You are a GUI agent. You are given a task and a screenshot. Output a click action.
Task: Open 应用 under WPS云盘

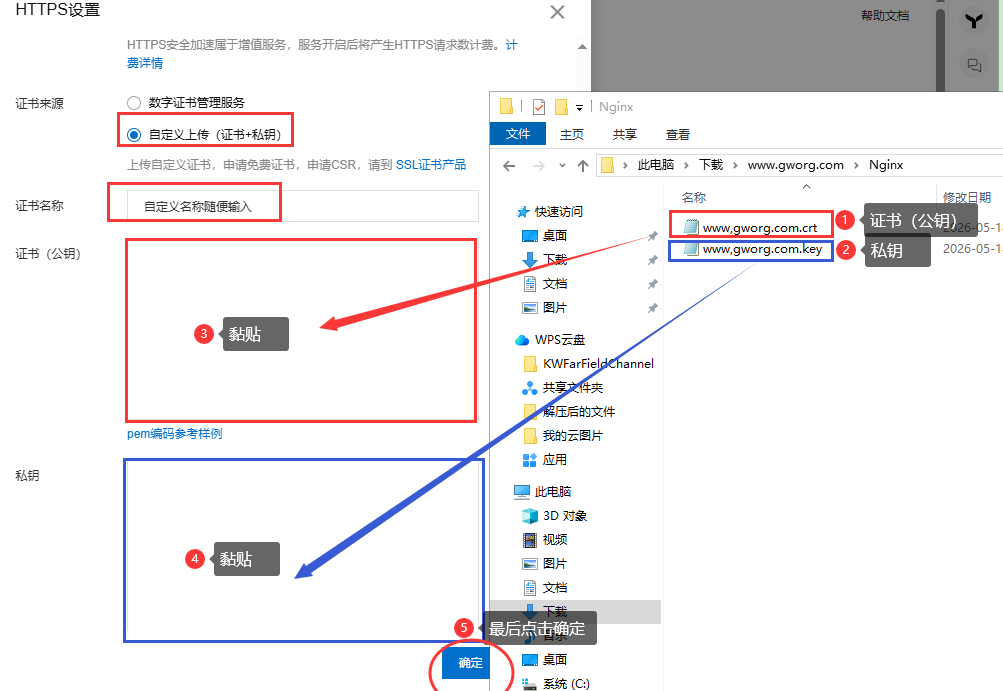(x=554, y=460)
